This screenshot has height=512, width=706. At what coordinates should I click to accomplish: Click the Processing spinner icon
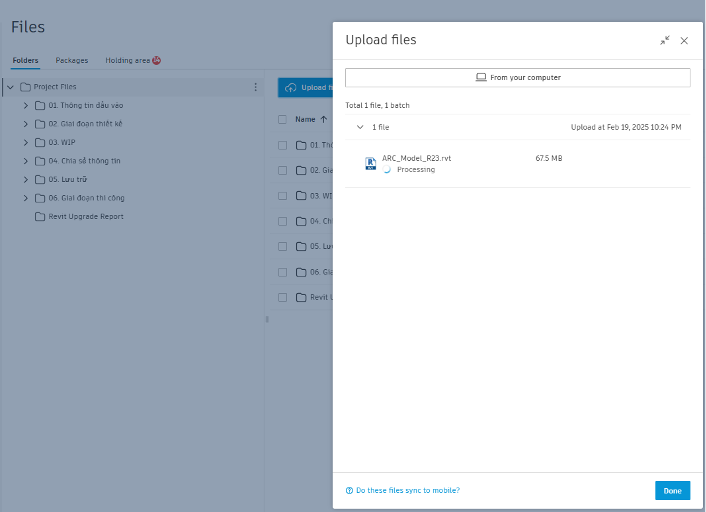(x=386, y=169)
